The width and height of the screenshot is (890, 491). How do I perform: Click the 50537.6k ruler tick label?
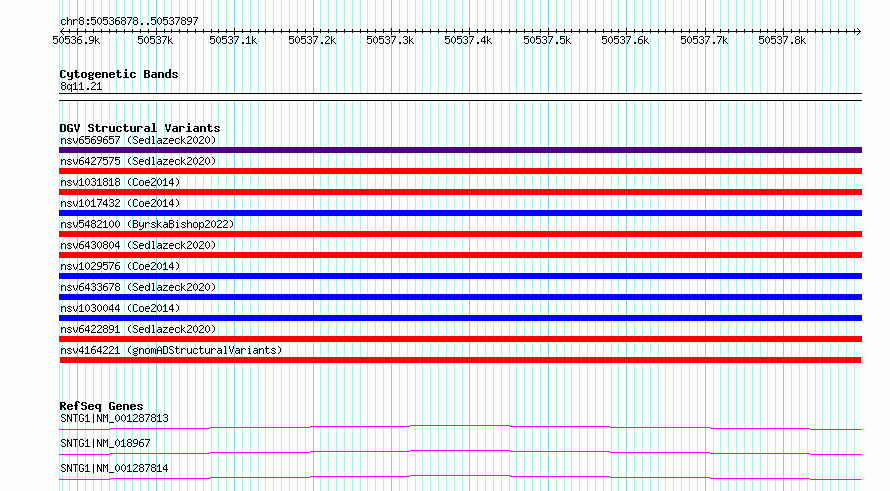pyautogui.click(x=625, y=40)
